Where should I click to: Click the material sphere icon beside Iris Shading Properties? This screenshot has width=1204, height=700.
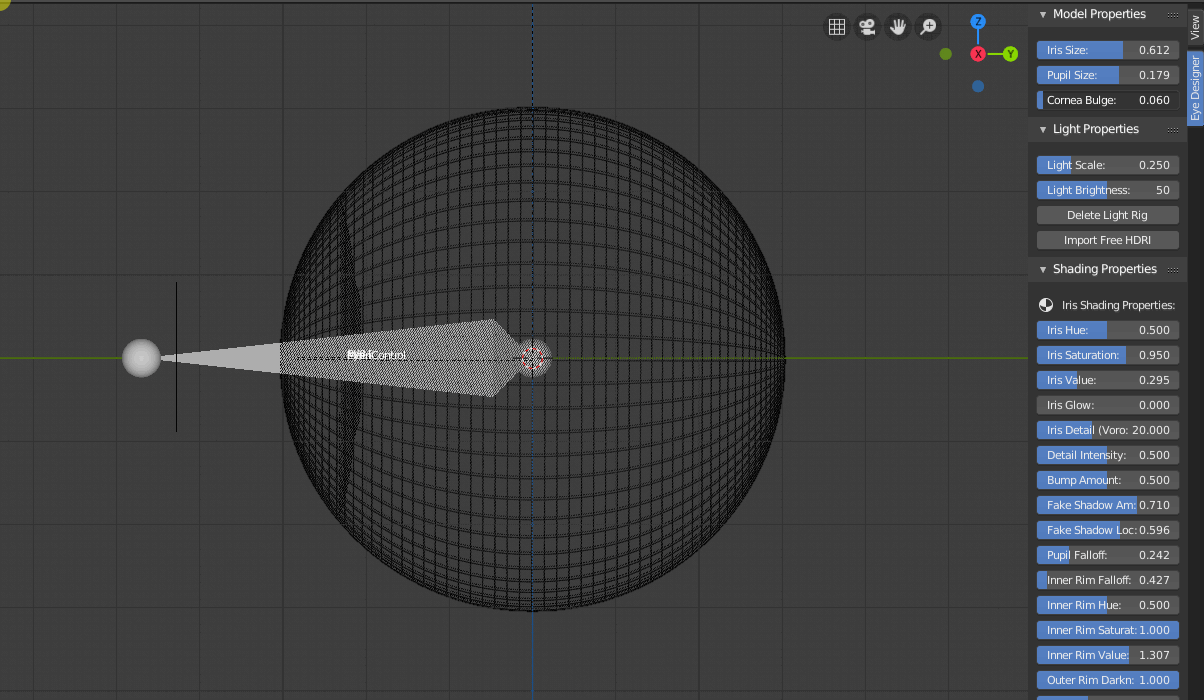point(1046,304)
